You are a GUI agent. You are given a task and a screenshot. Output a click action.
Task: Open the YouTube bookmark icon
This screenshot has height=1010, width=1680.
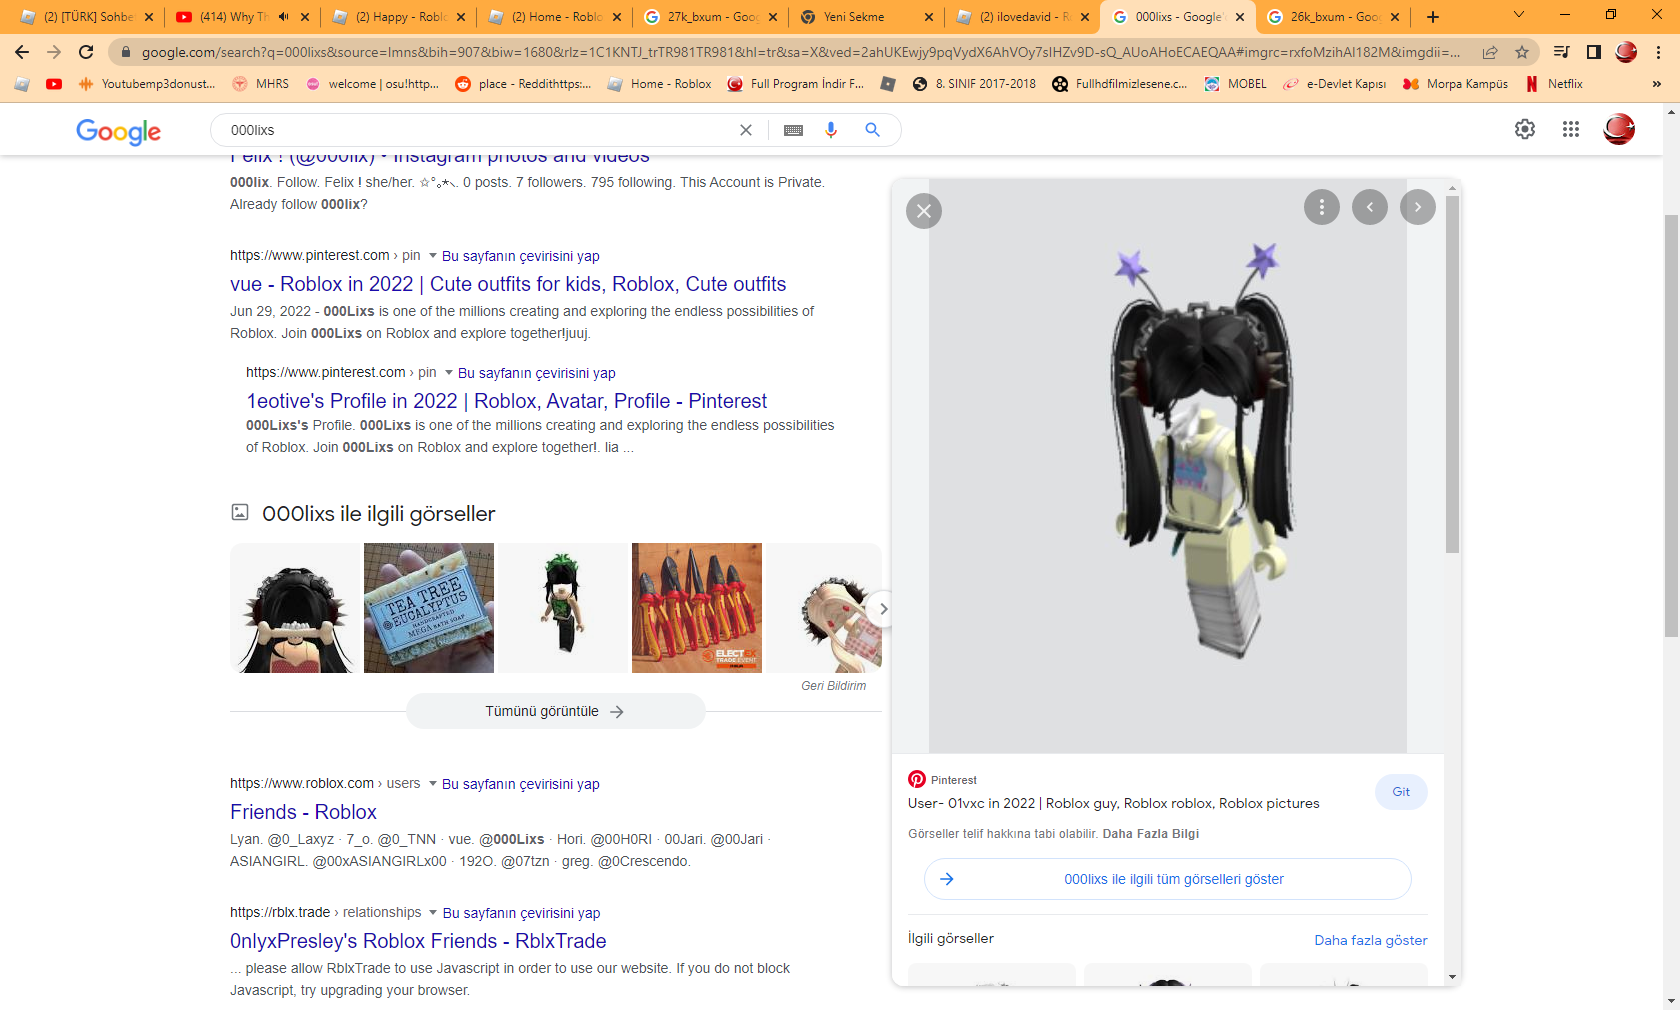tap(54, 84)
